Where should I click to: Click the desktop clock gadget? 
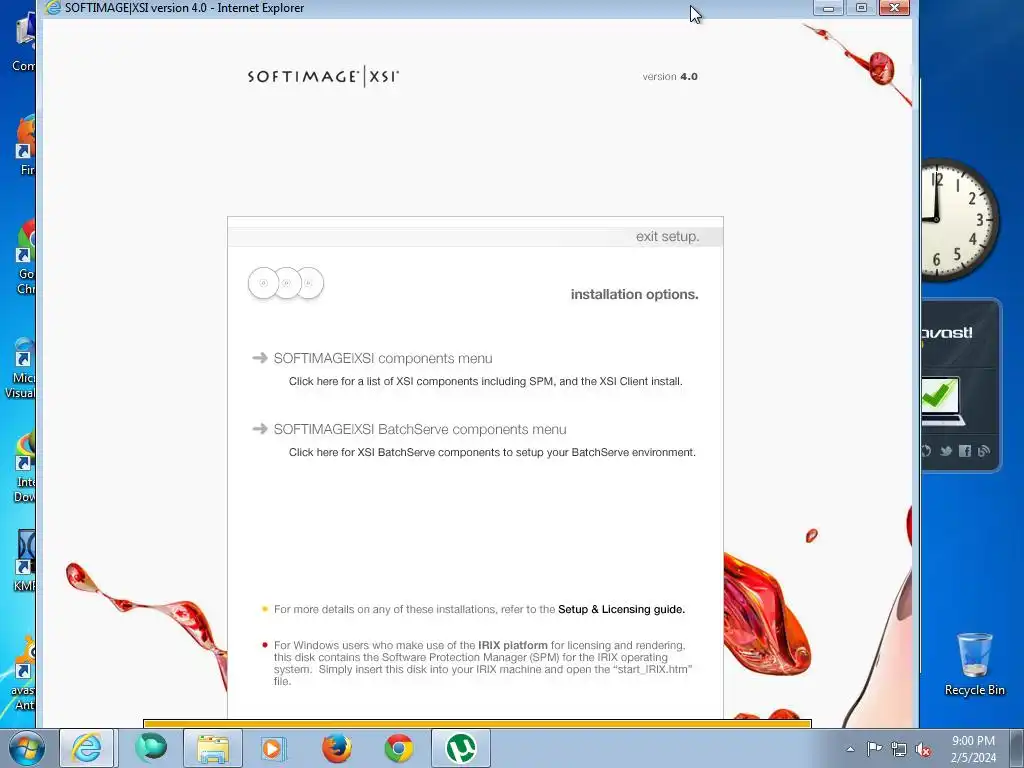960,219
